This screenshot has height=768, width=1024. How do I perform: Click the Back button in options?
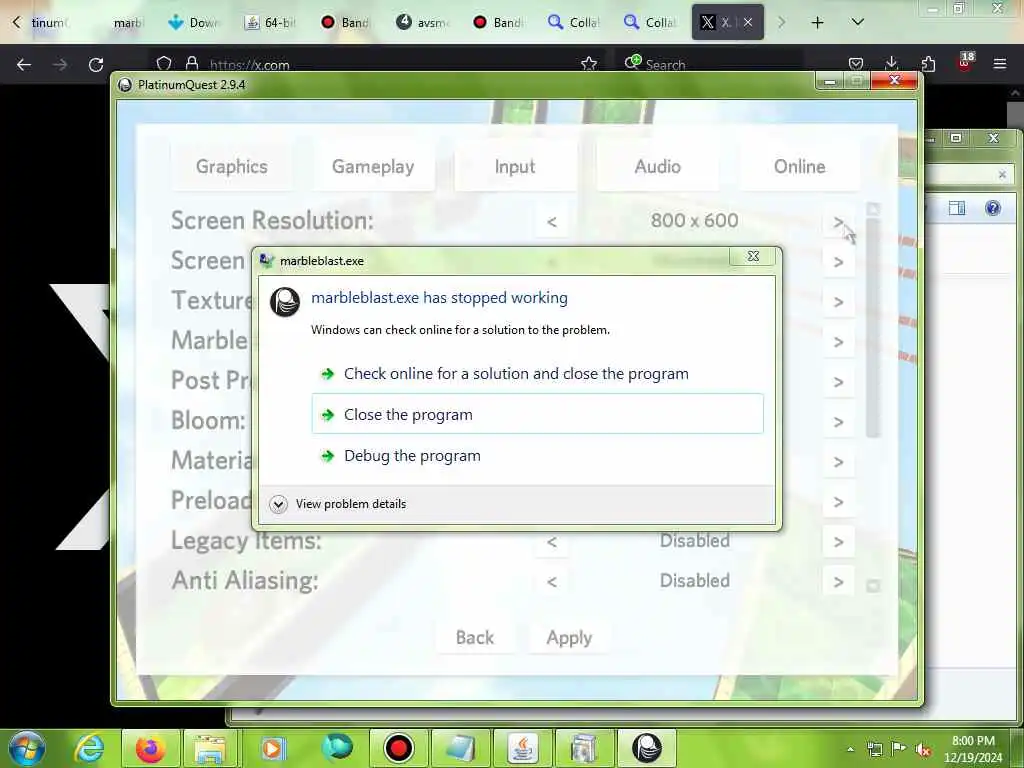pos(475,637)
